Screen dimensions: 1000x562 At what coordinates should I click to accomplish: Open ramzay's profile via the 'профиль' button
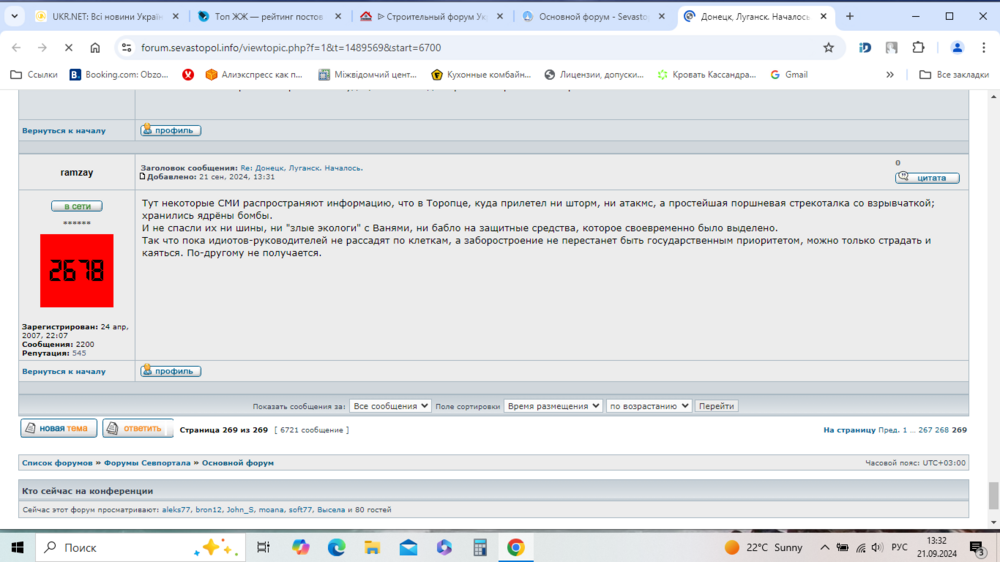(171, 371)
